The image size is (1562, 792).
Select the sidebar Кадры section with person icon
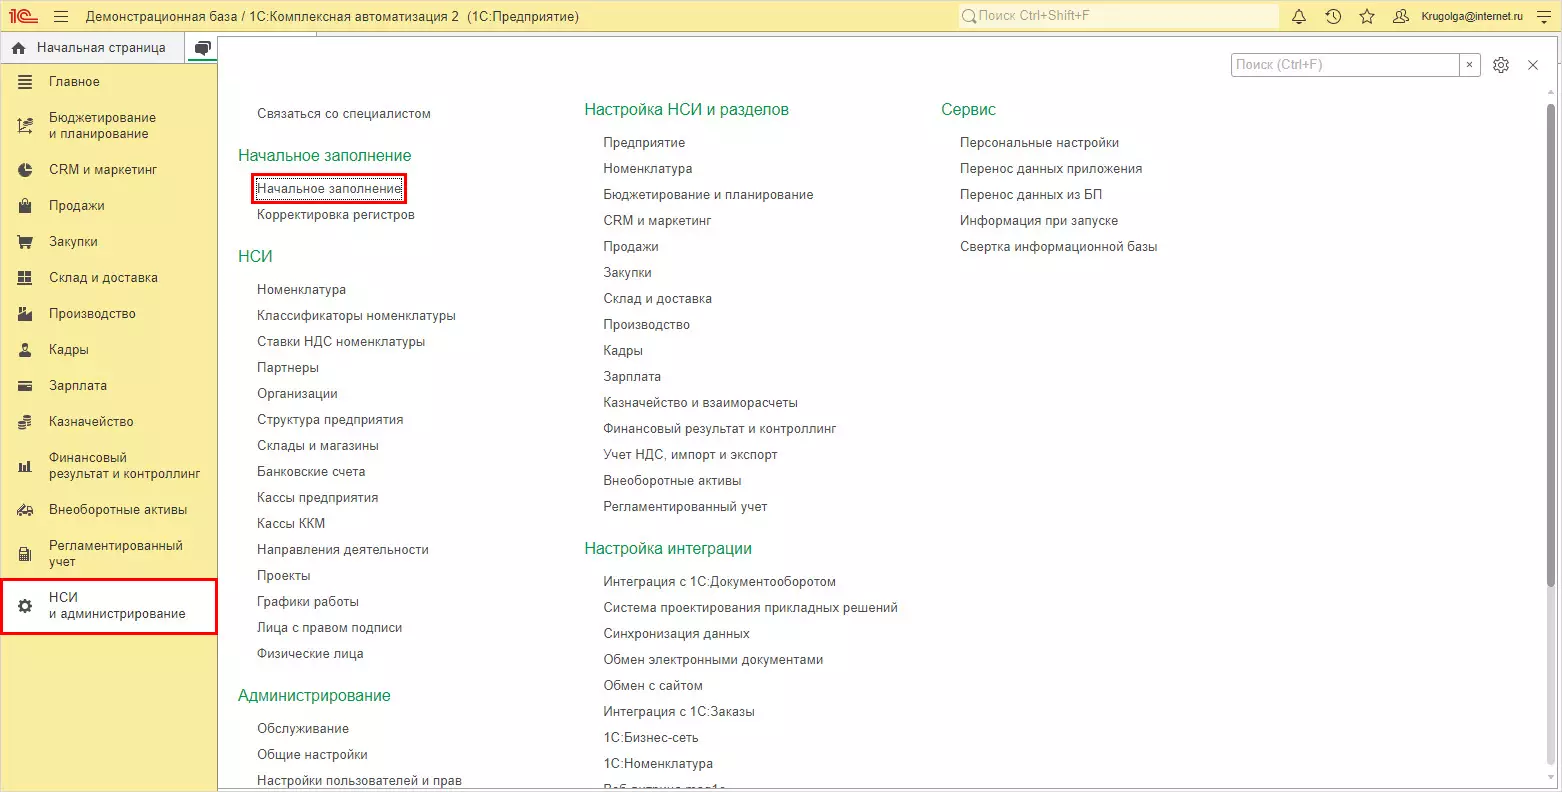[x=109, y=350]
